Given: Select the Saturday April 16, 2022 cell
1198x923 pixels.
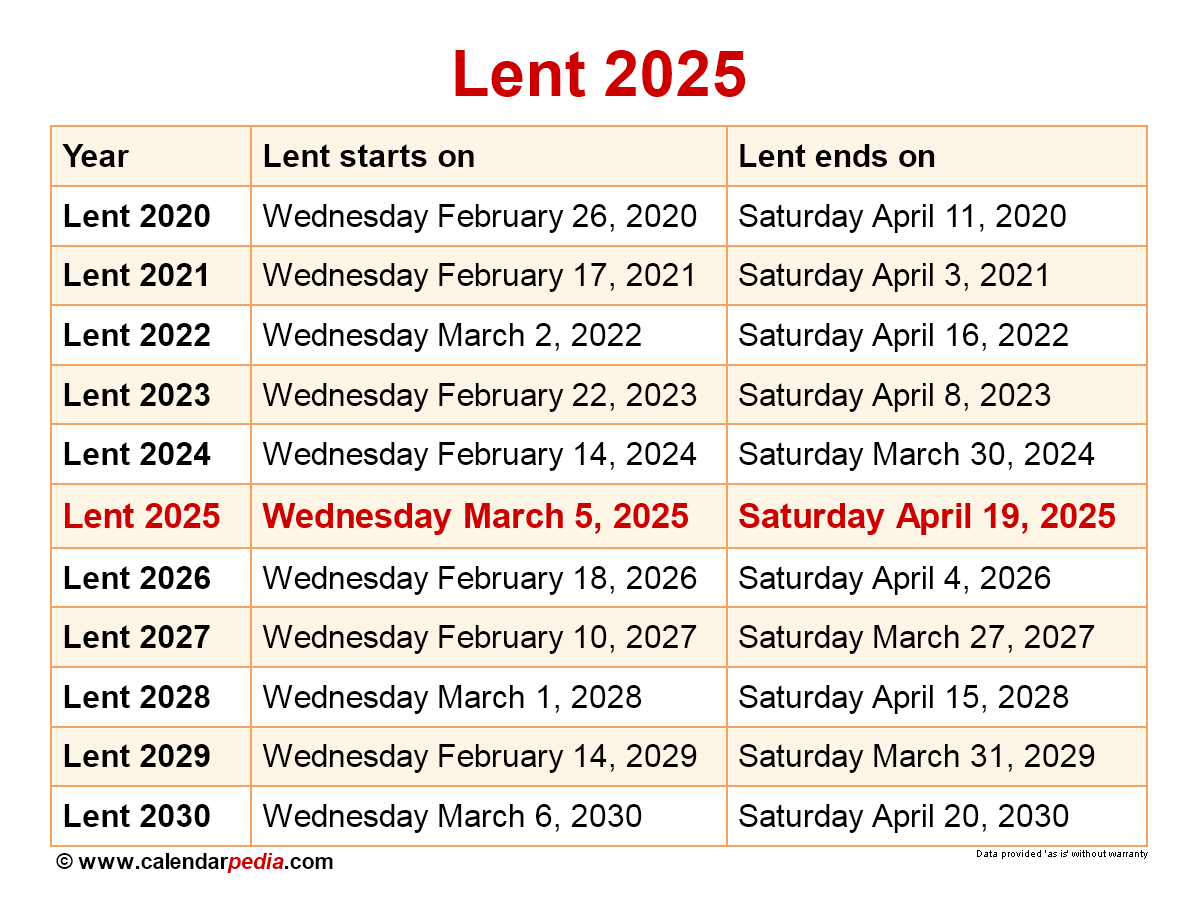Looking at the screenshot, I should pos(903,335).
